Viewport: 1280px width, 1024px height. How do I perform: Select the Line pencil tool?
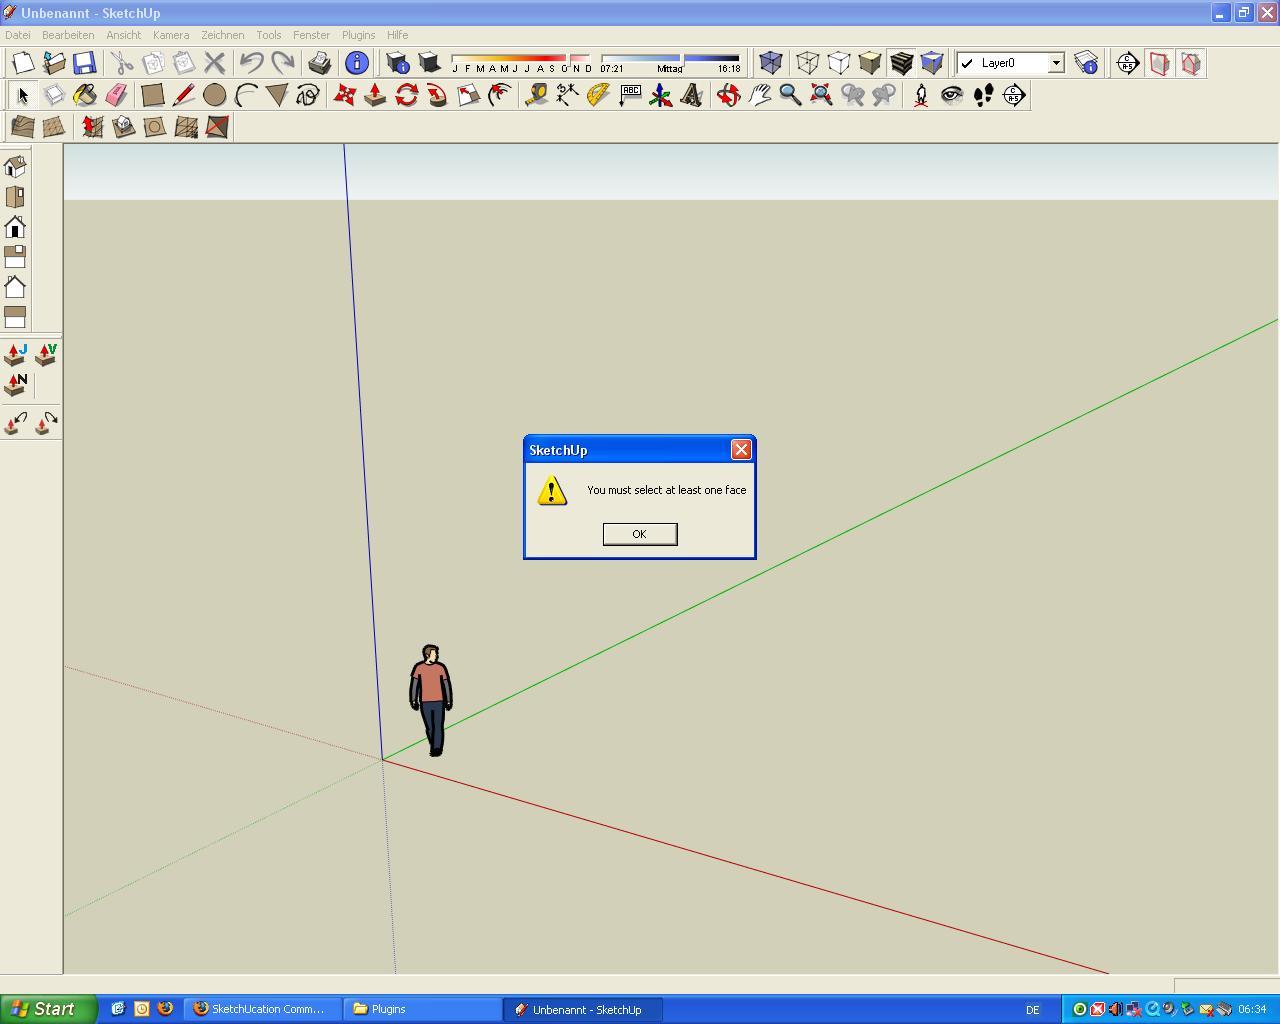pyautogui.click(x=183, y=95)
